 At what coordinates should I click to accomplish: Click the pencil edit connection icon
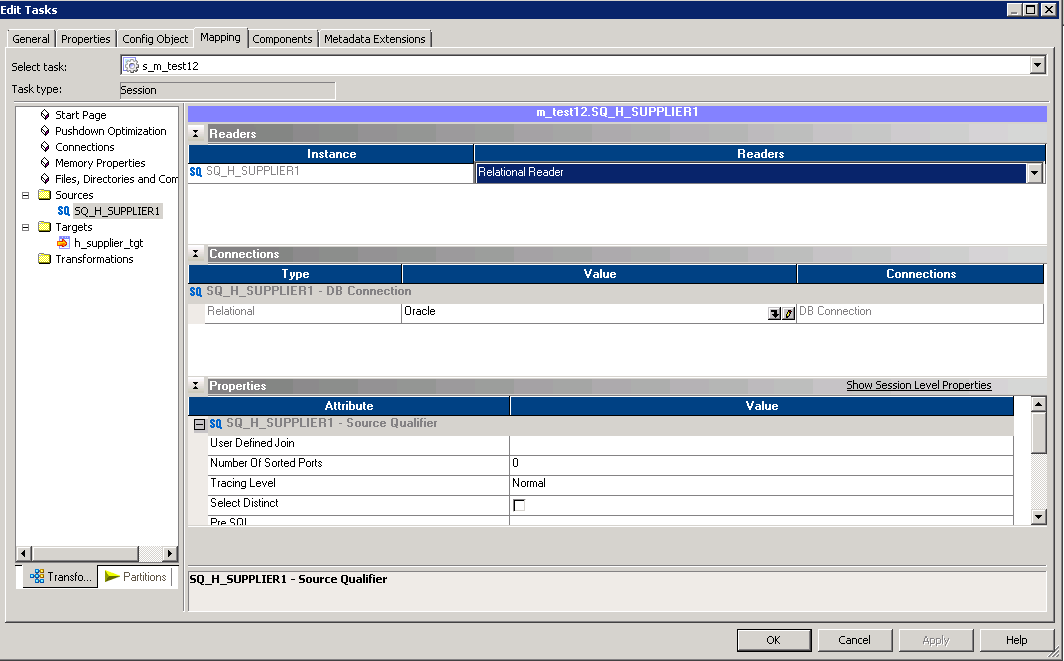point(788,313)
